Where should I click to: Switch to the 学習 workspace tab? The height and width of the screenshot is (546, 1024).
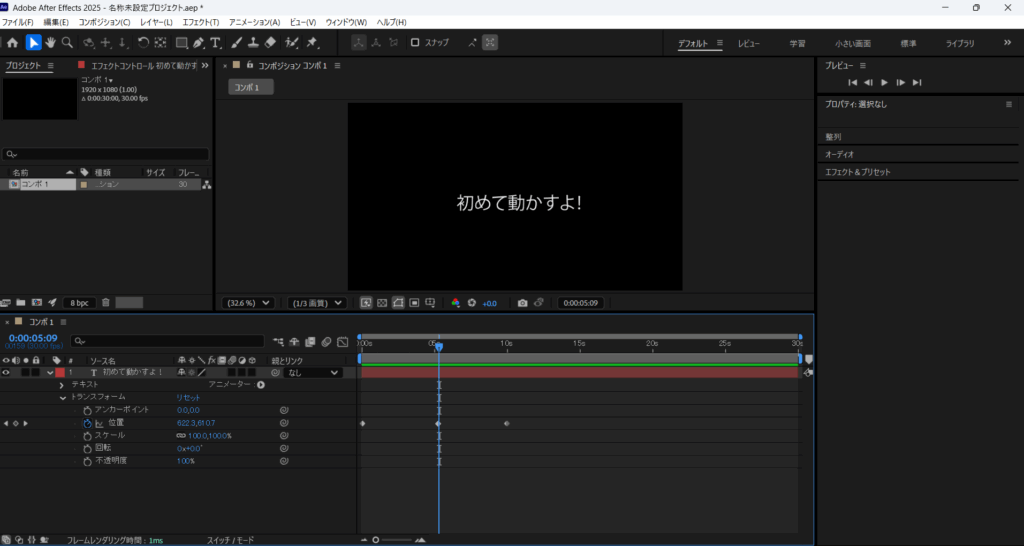797,44
